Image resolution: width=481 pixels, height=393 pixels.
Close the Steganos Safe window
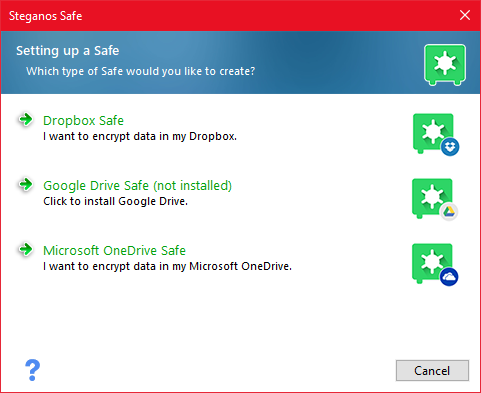(x=465, y=15)
